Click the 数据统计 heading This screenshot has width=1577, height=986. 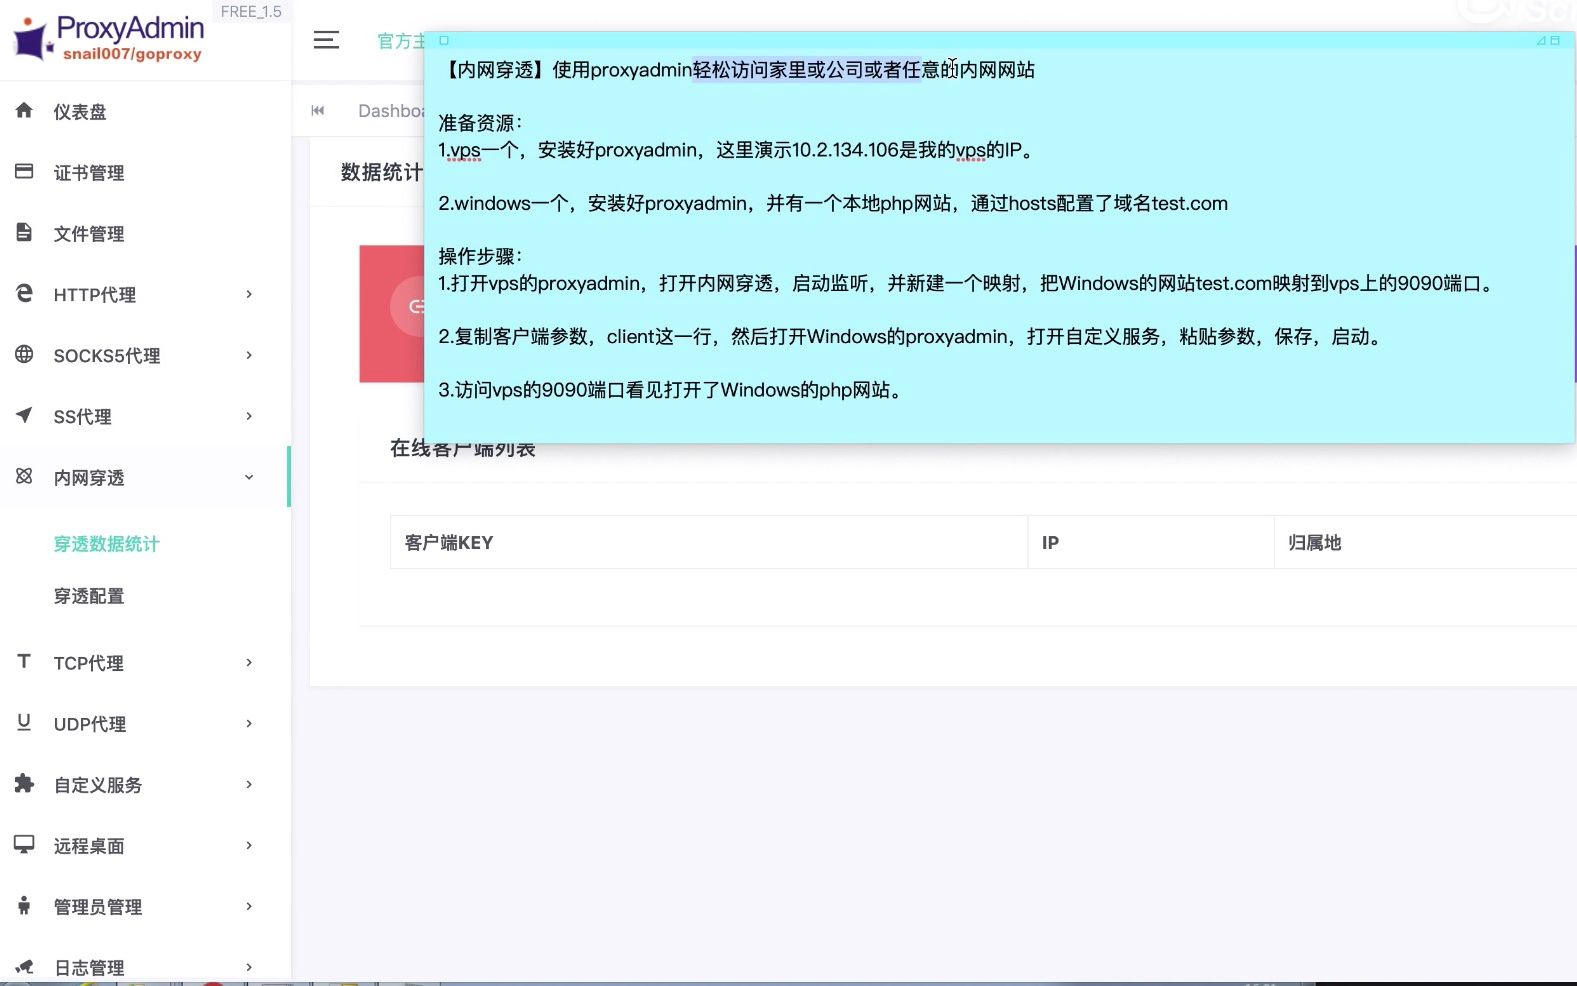pyautogui.click(x=381, y=172)
